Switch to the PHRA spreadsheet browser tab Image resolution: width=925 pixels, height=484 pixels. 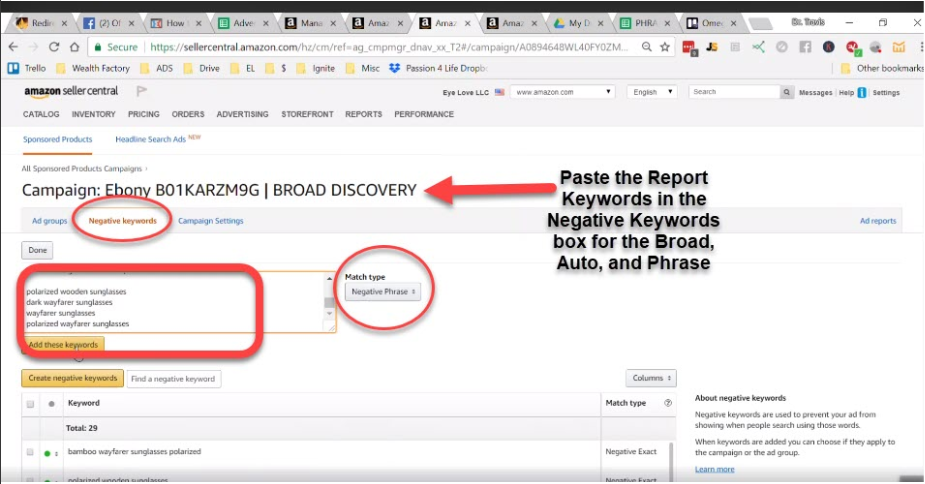tap(645, 23)
